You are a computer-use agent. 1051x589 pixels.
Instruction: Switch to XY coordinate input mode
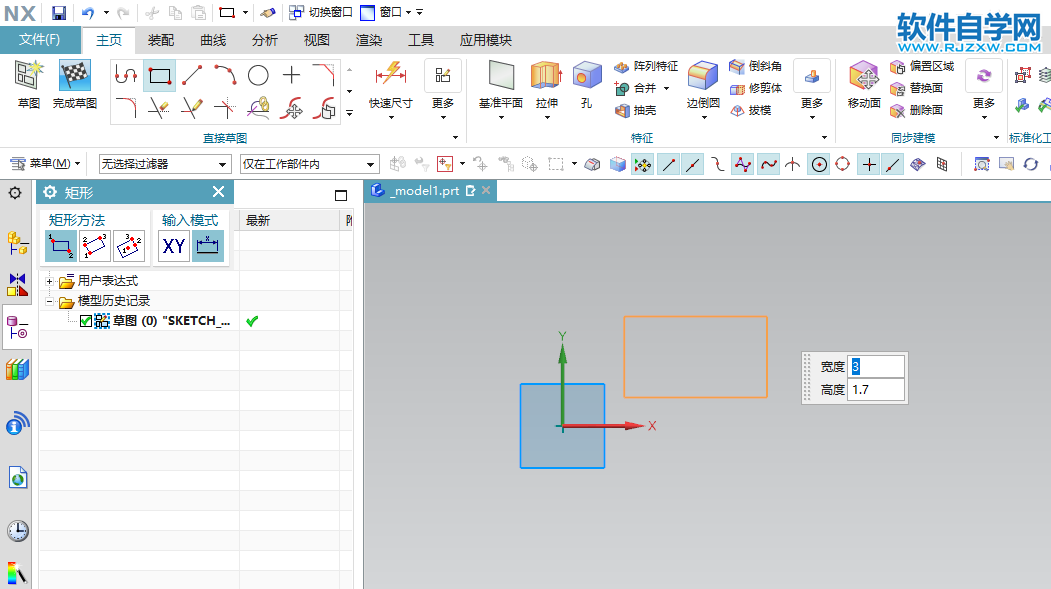pyautogui.click(x=174, y=245)
